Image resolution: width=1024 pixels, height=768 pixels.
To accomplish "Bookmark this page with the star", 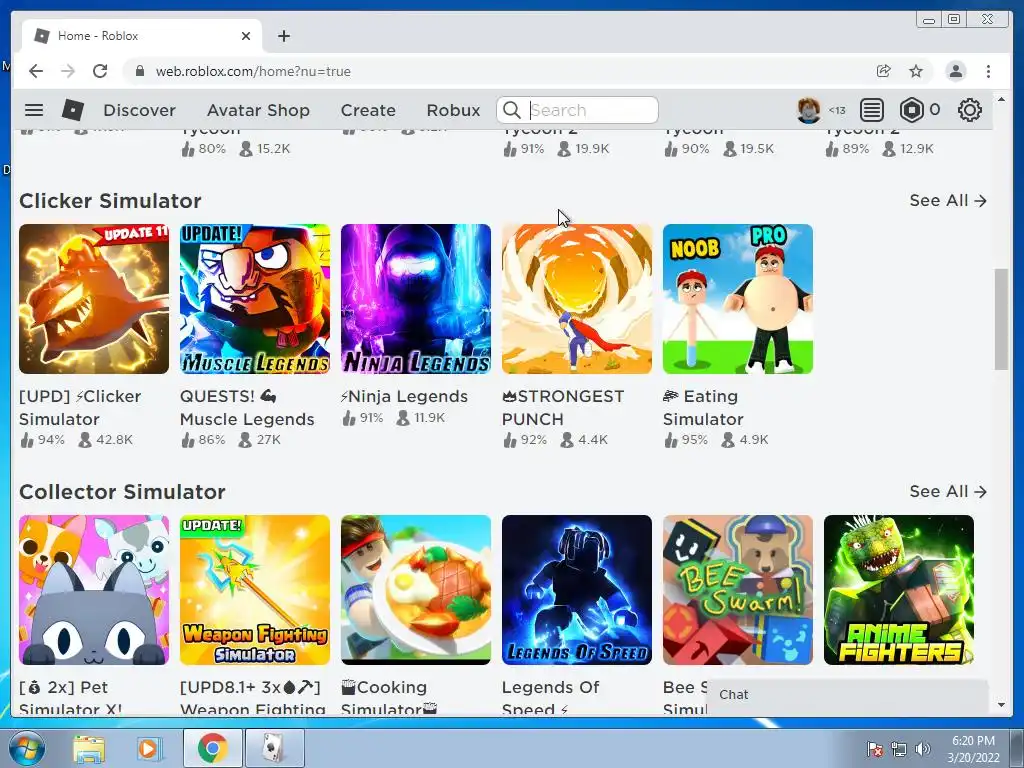I will coord(916,71).
